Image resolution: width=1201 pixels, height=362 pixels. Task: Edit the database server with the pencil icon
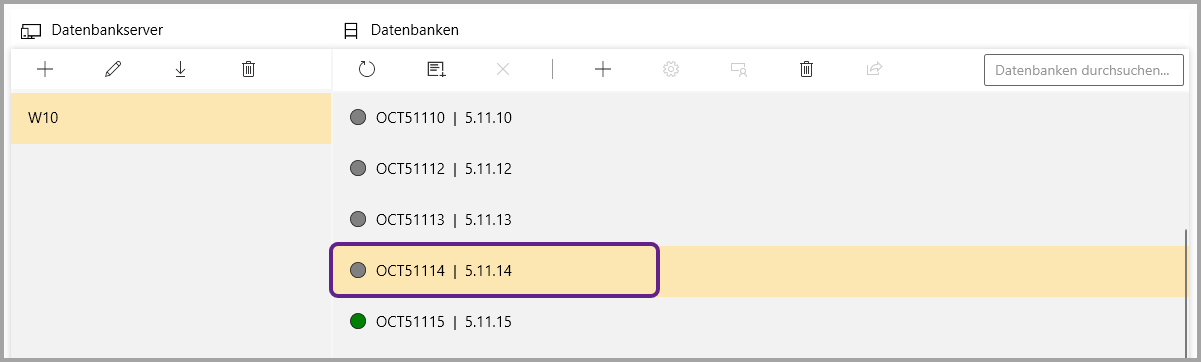tap(112, 69)
